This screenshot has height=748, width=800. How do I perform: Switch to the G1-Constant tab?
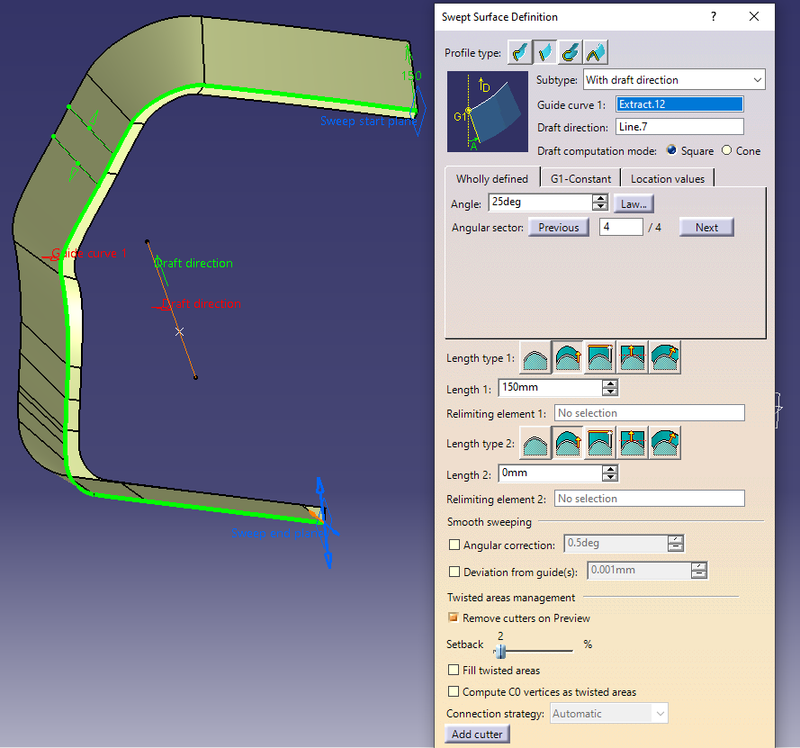[x=580, y=177]
